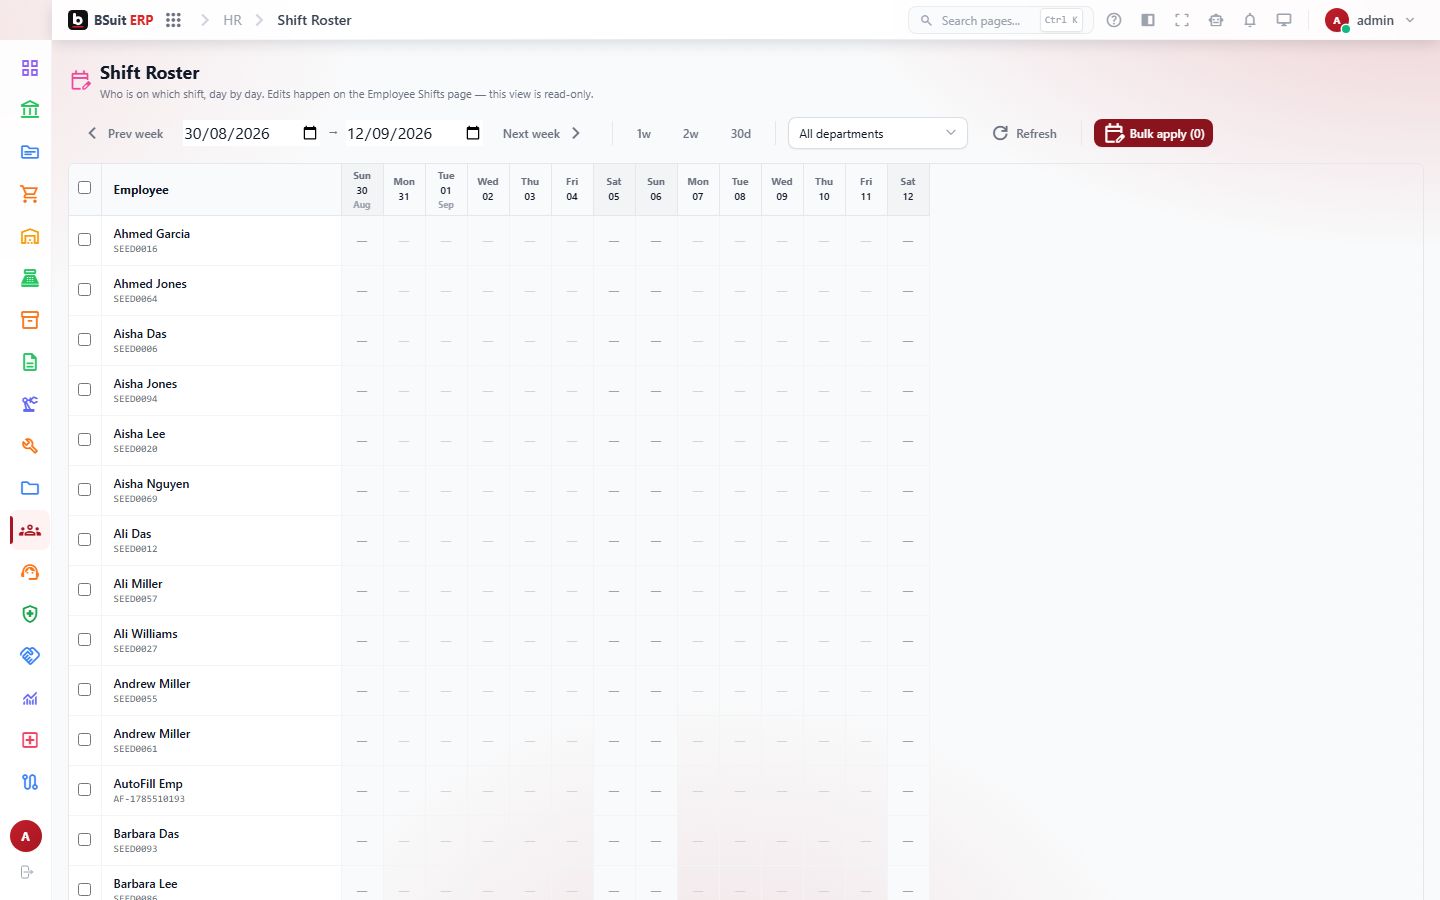Open the robot arm manufacturing icon
The height and width of the screenshot is (900, 1440).
pos(30,404)
